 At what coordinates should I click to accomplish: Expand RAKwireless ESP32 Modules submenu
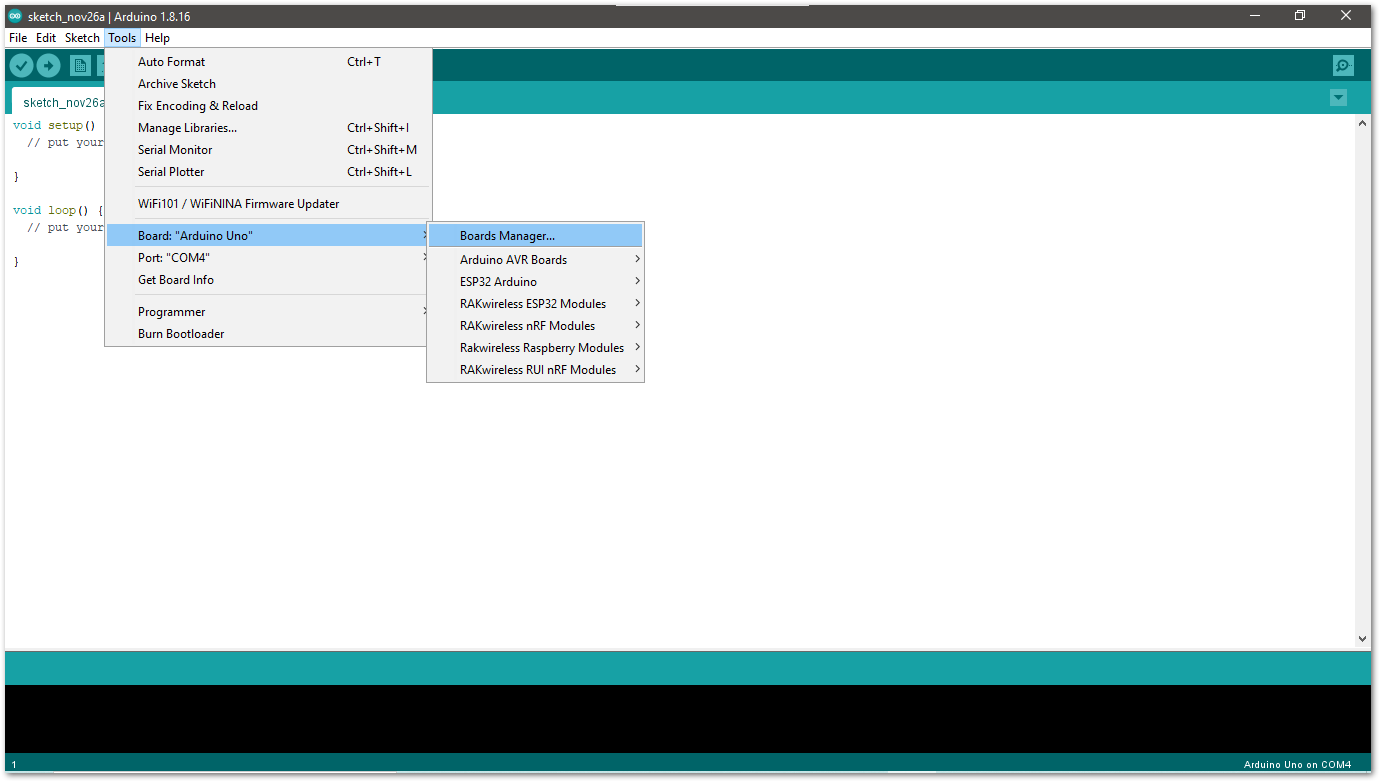[x=535, y=304]
